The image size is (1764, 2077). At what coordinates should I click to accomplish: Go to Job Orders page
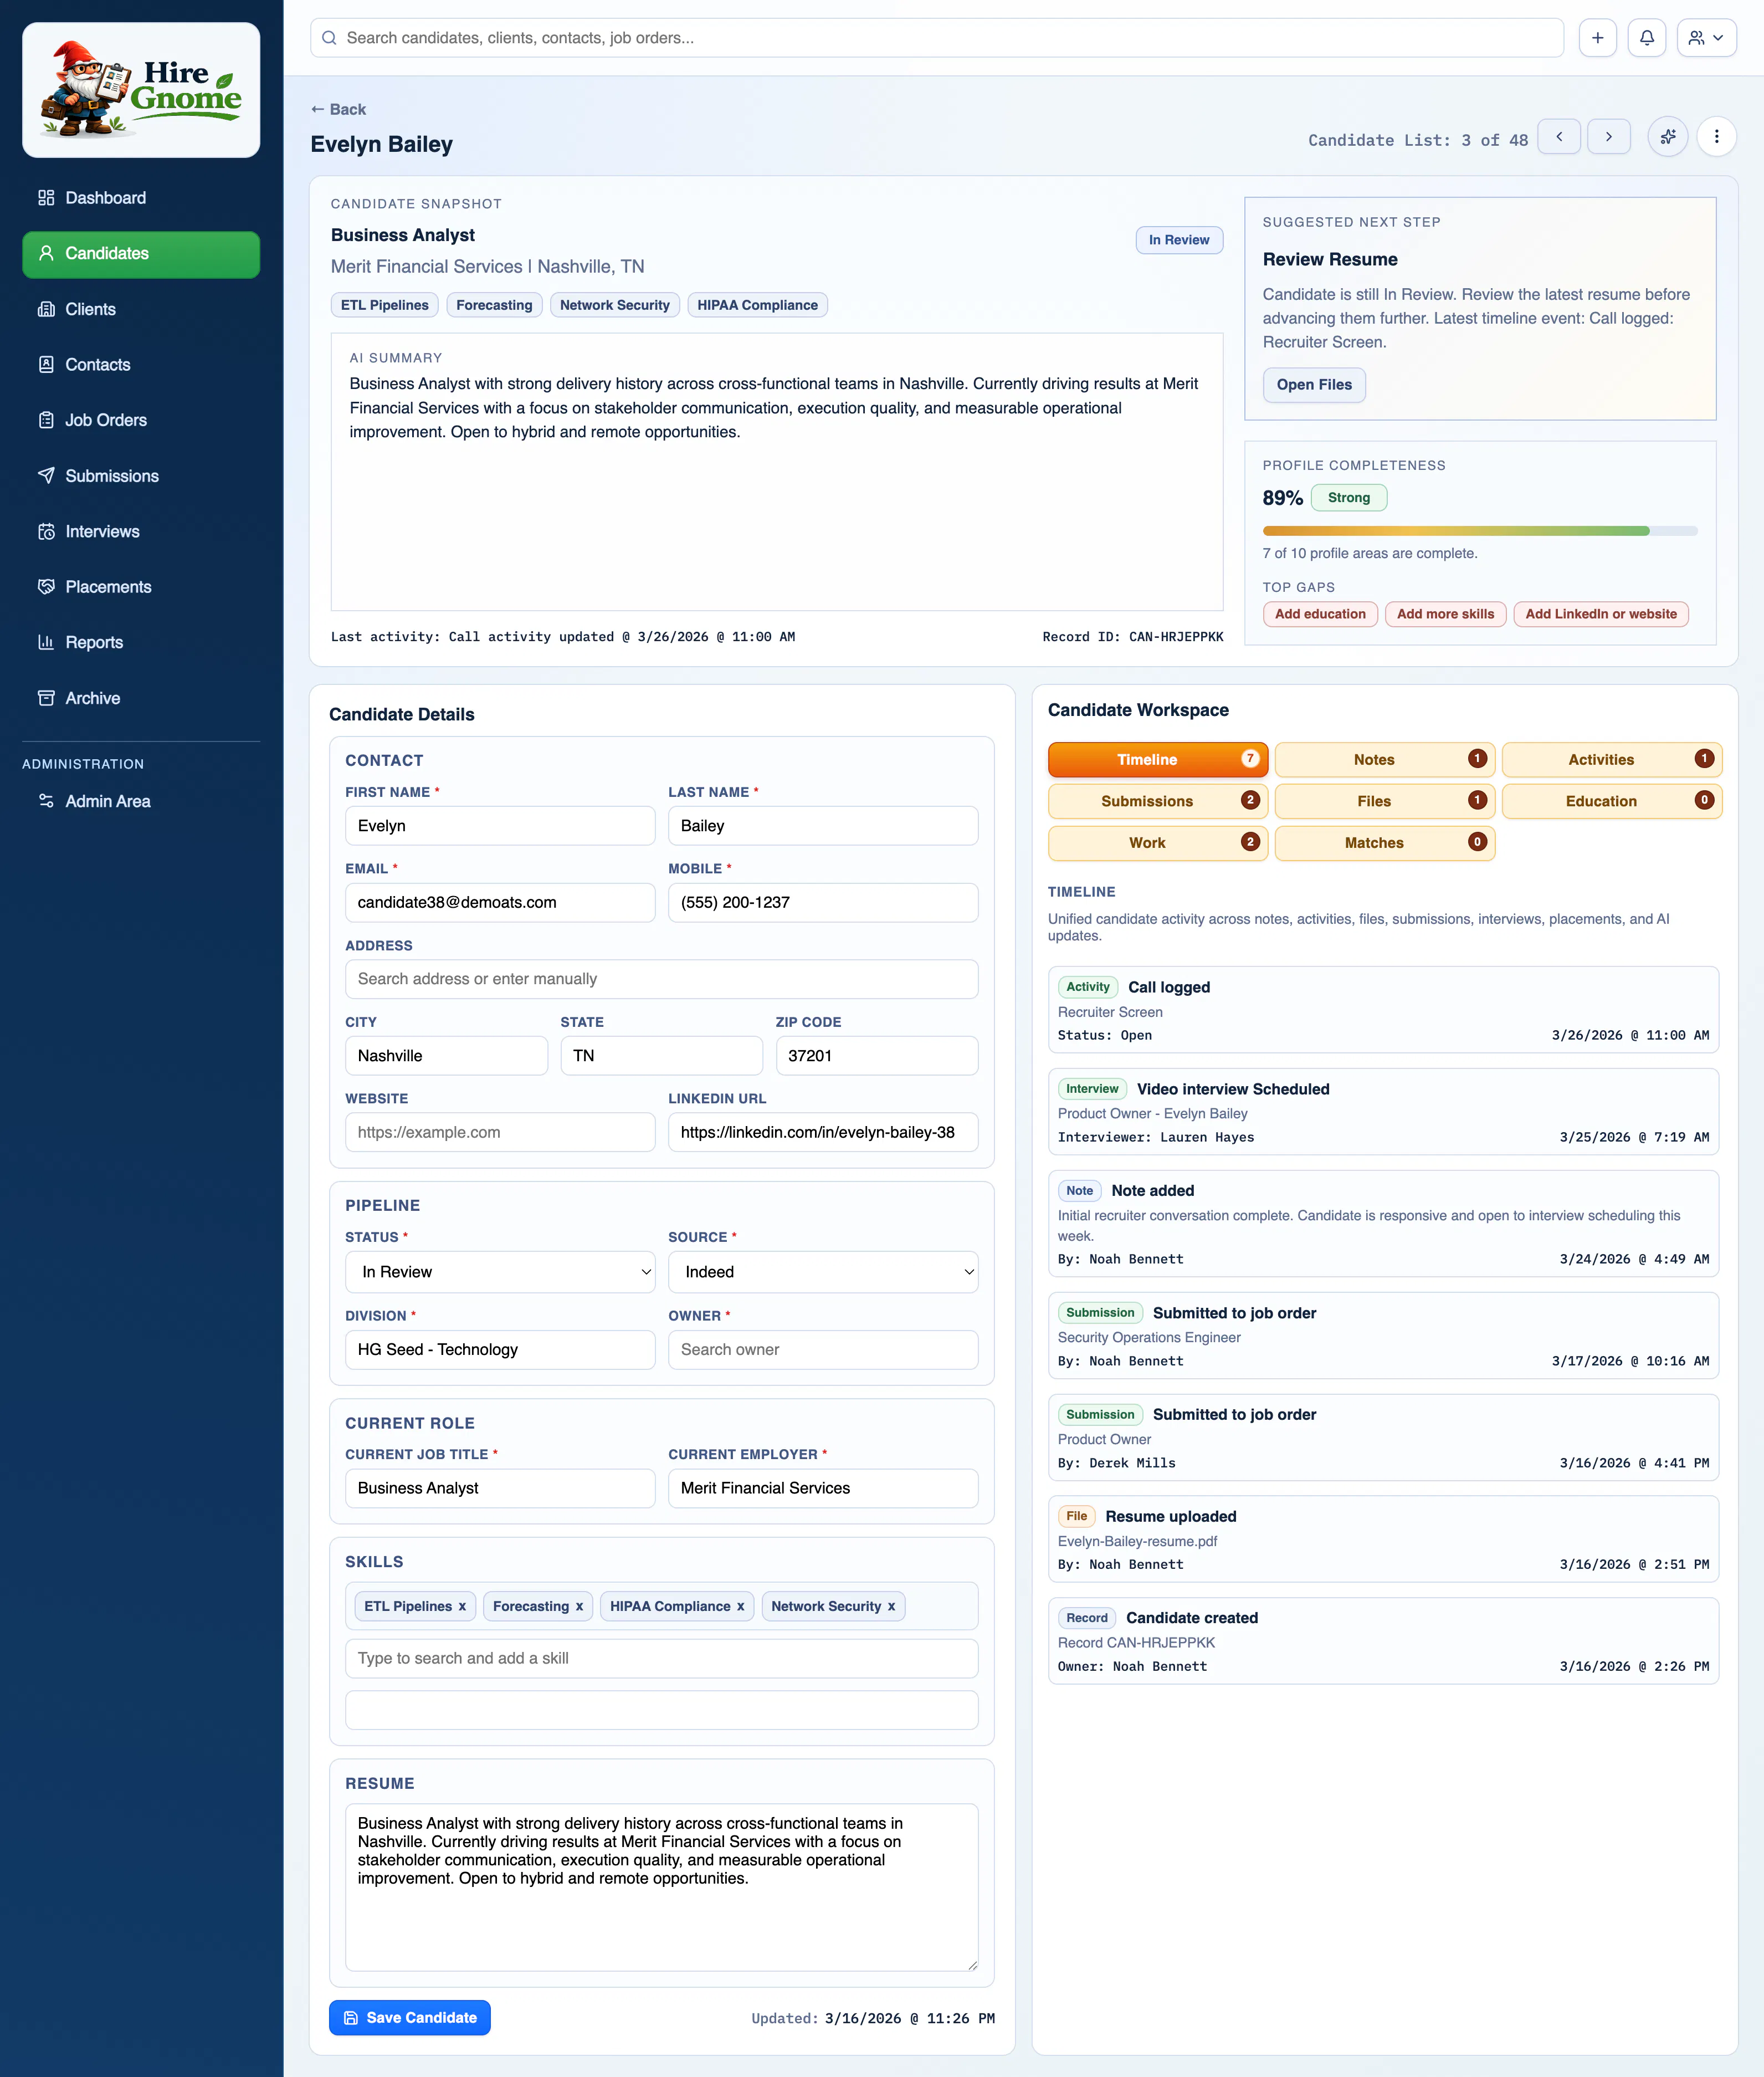pyautogui.click(x=141, y=420)
